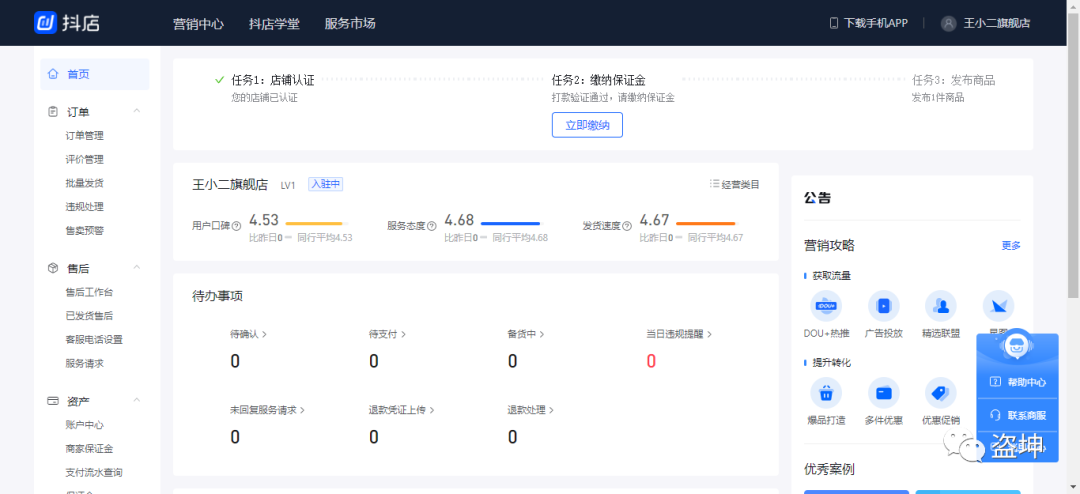Open 评价管理 in sidebar
1080x494 pixels.
pyautogui.click(x=85, y=159)
